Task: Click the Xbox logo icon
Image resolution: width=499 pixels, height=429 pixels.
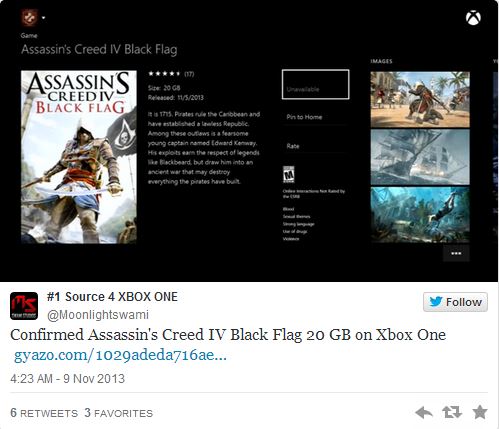Action: [x=473, y=17]
